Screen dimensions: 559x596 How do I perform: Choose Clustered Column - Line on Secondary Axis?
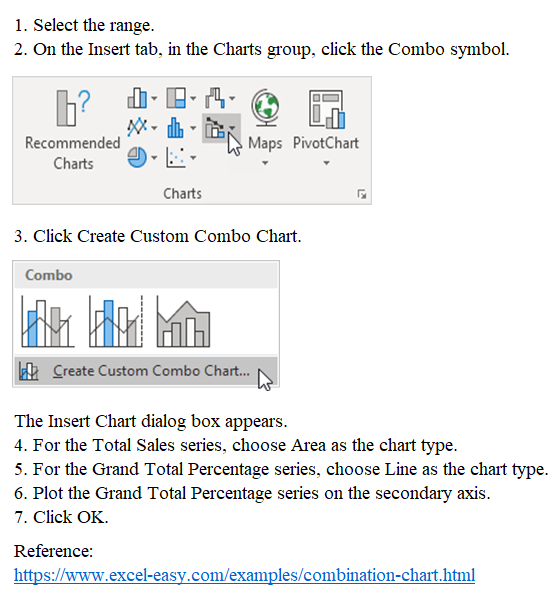[x=116, y=321]
